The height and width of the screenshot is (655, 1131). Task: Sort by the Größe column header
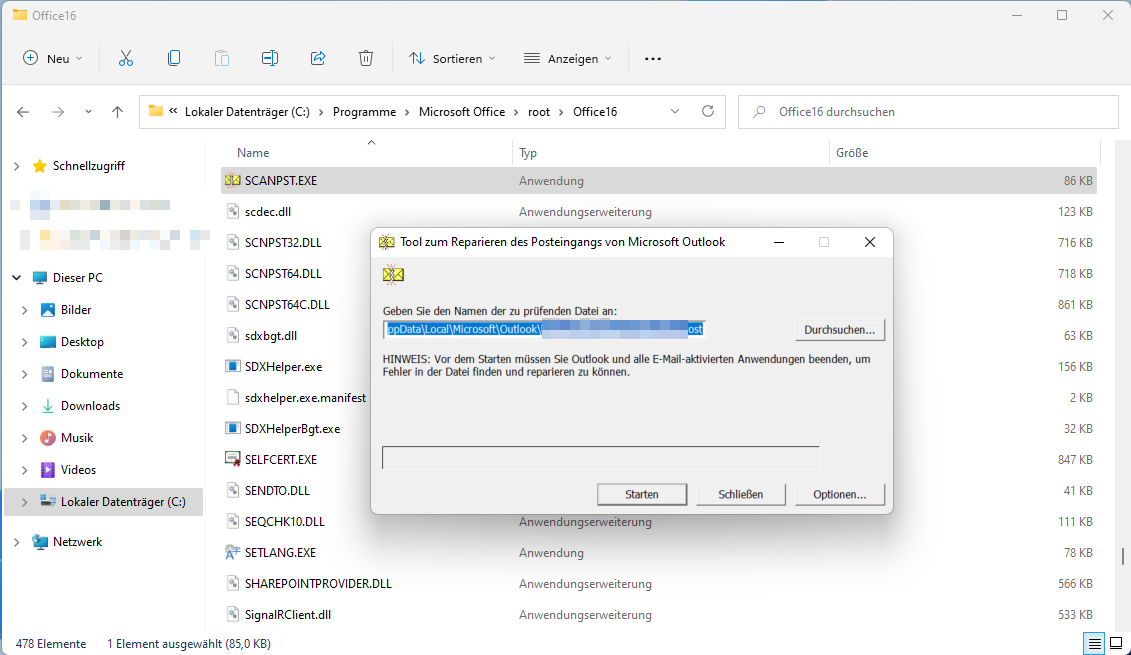pos(852,153)
